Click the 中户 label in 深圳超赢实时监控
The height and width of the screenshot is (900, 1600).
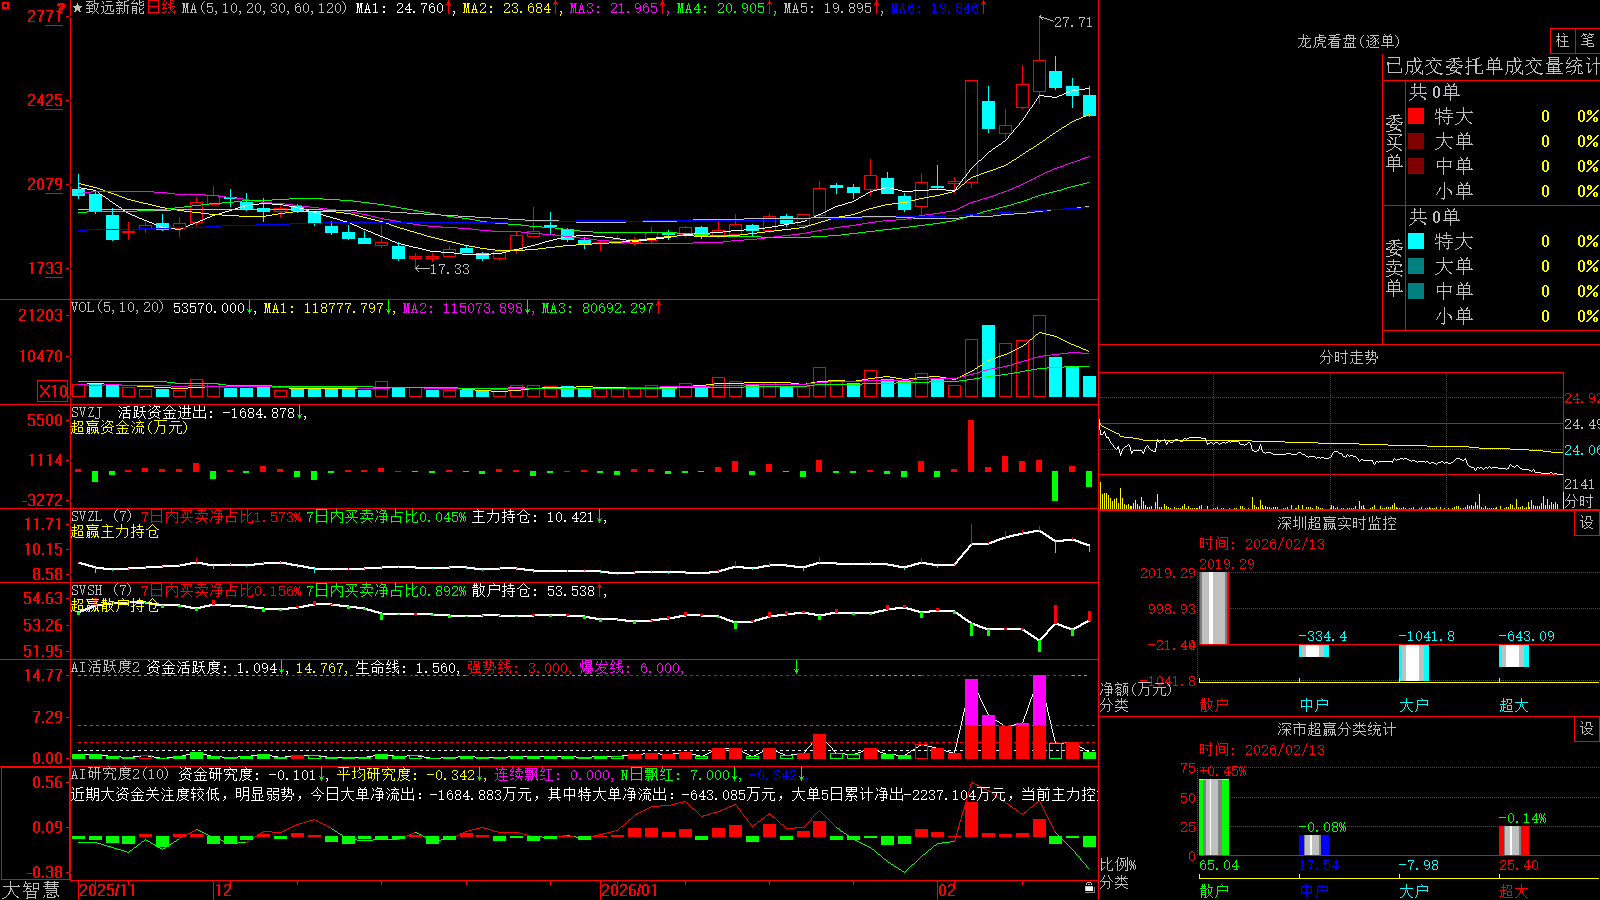(x=1314, y=705)
